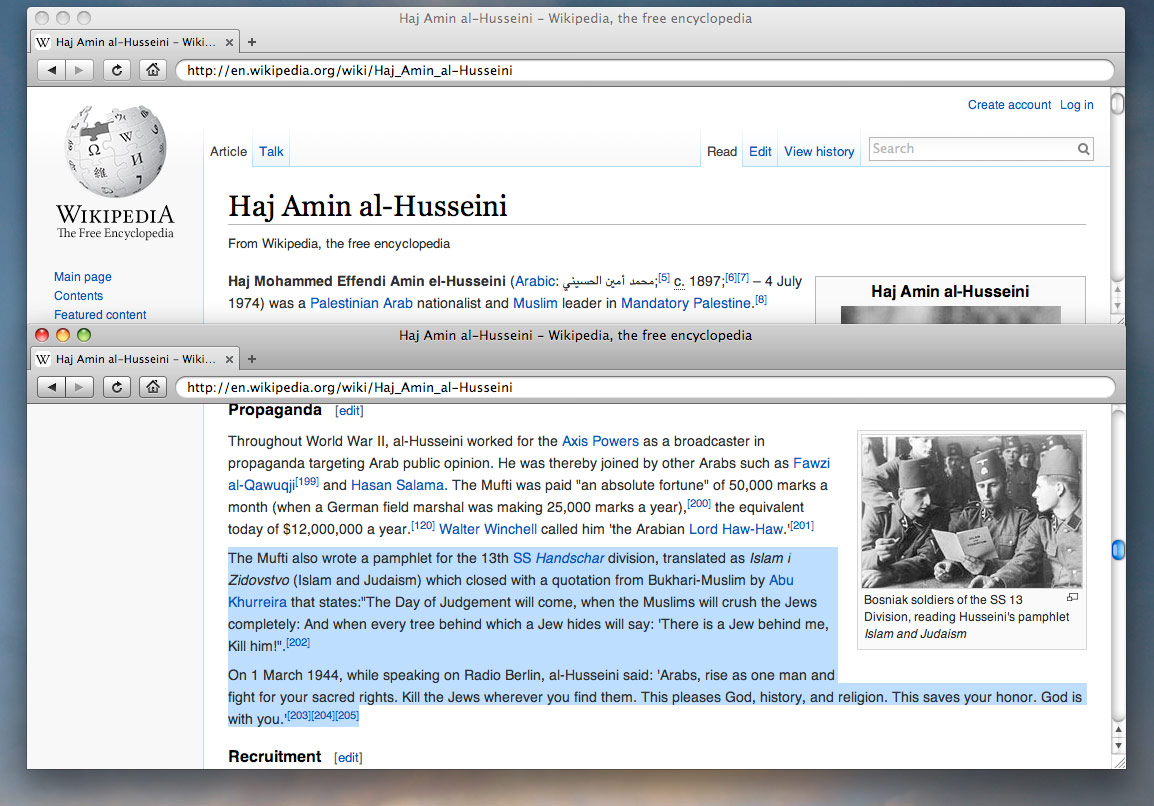Enlarge the Bosniak soldiers image via its caption icon
This screenshot has height=806, width=1154.
[x=1072, y=597]
